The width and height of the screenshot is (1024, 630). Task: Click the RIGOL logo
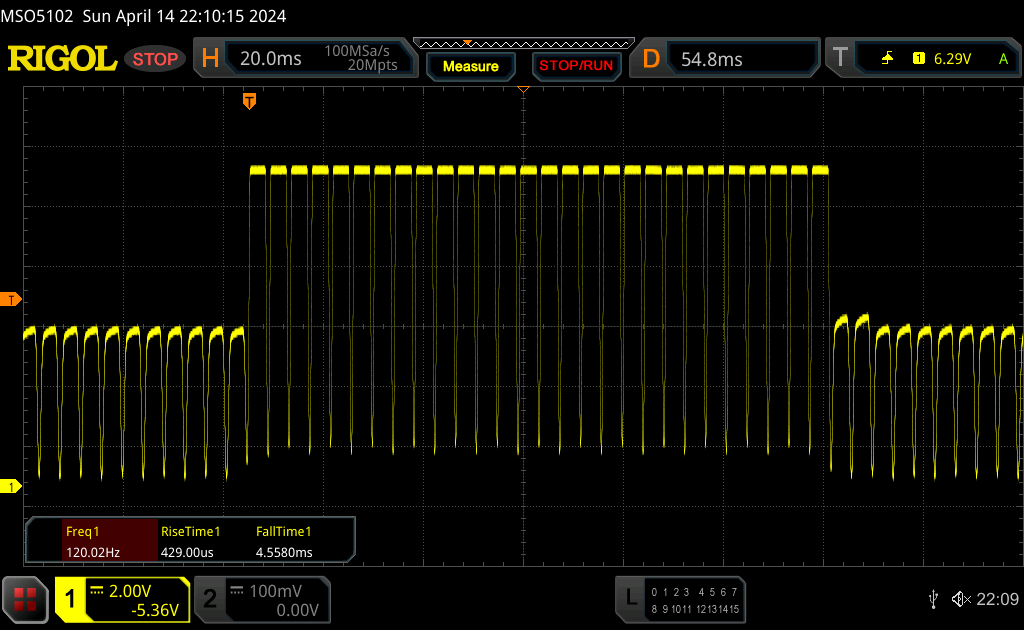point(62,59)
